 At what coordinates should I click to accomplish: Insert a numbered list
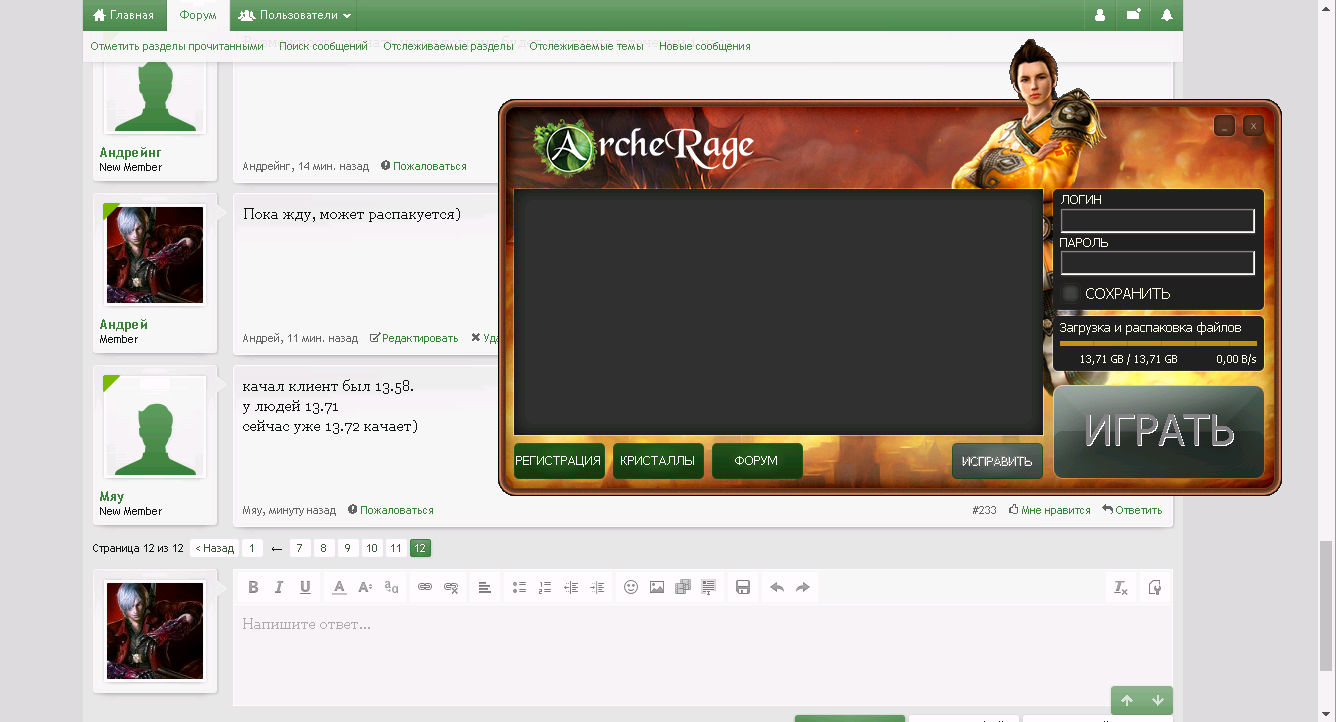tap(545, 587)
